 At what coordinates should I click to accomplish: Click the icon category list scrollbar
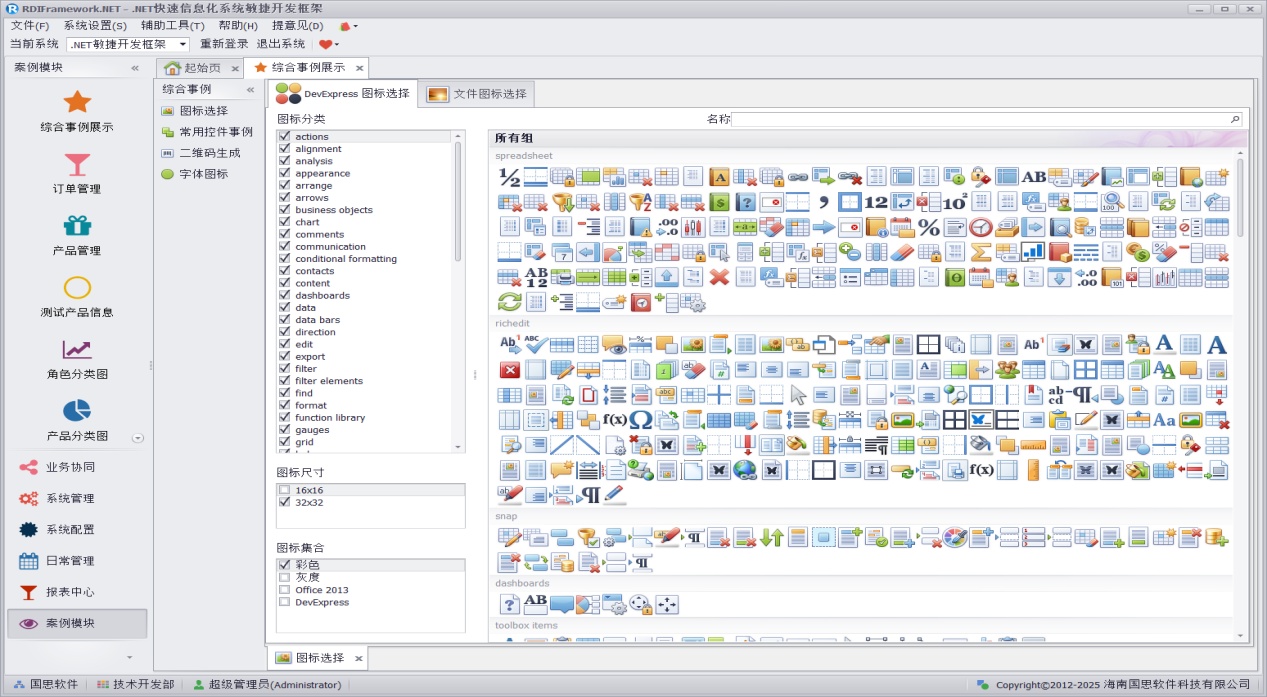(459, 200)
